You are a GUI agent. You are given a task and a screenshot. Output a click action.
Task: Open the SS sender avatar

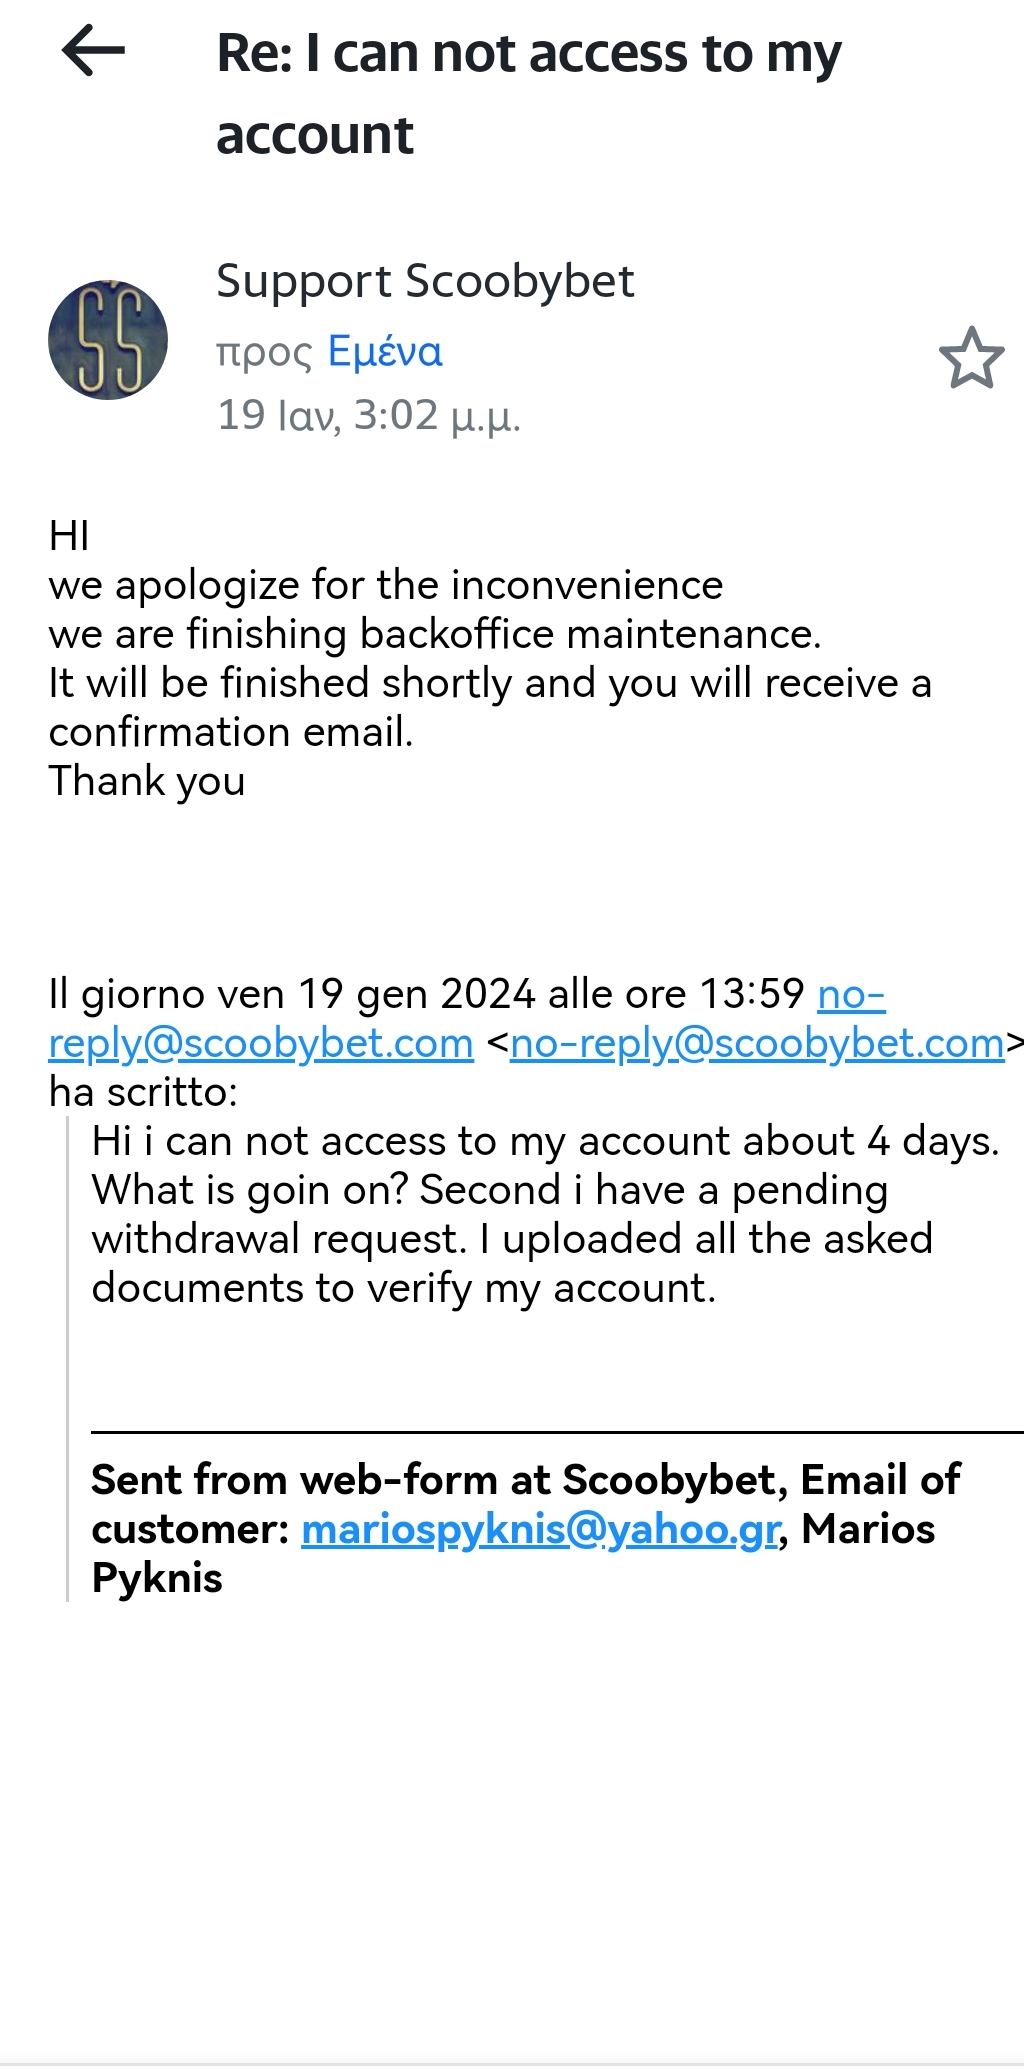[x=108, y=340]
